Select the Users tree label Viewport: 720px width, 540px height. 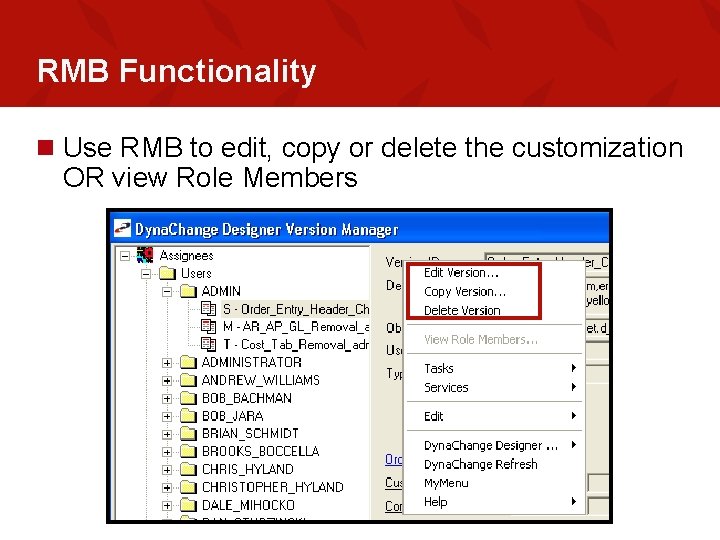tap(196, 274)
